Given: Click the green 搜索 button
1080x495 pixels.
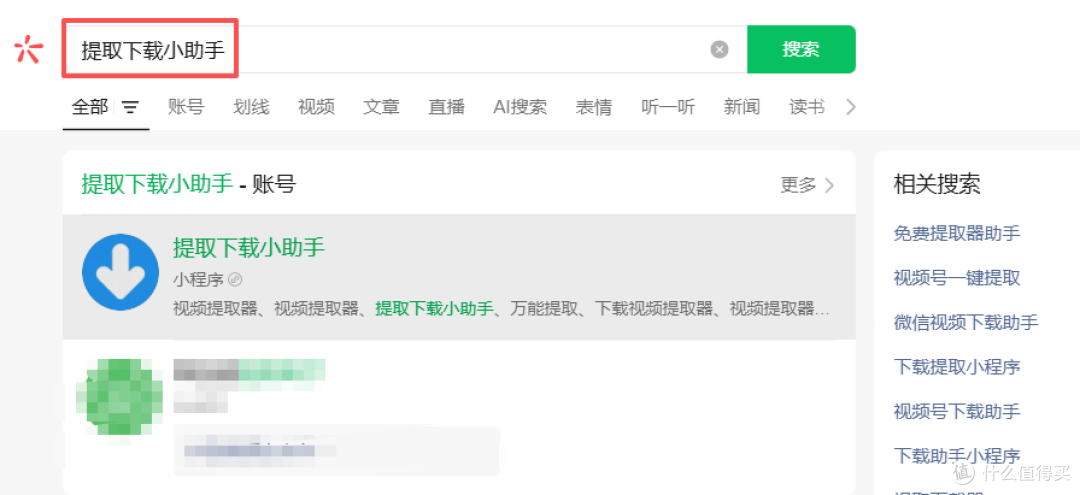Looking at the screenshot, I should (801, 50).
